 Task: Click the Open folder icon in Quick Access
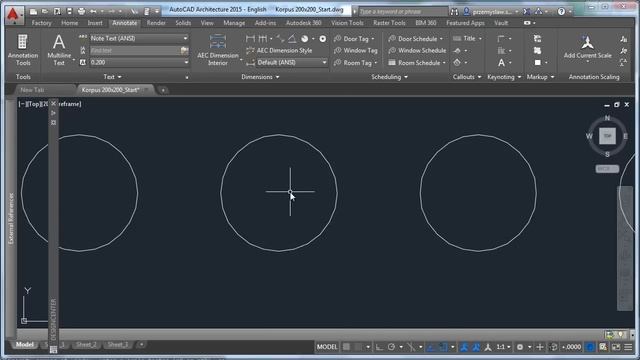coord(45,11)
